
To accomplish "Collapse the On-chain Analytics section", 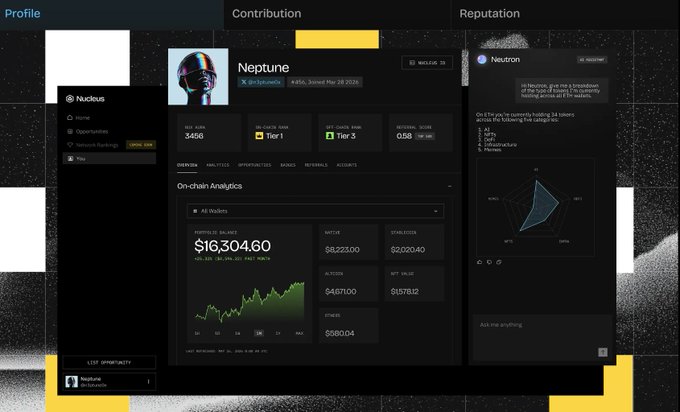I will click(x=450, y=186).
